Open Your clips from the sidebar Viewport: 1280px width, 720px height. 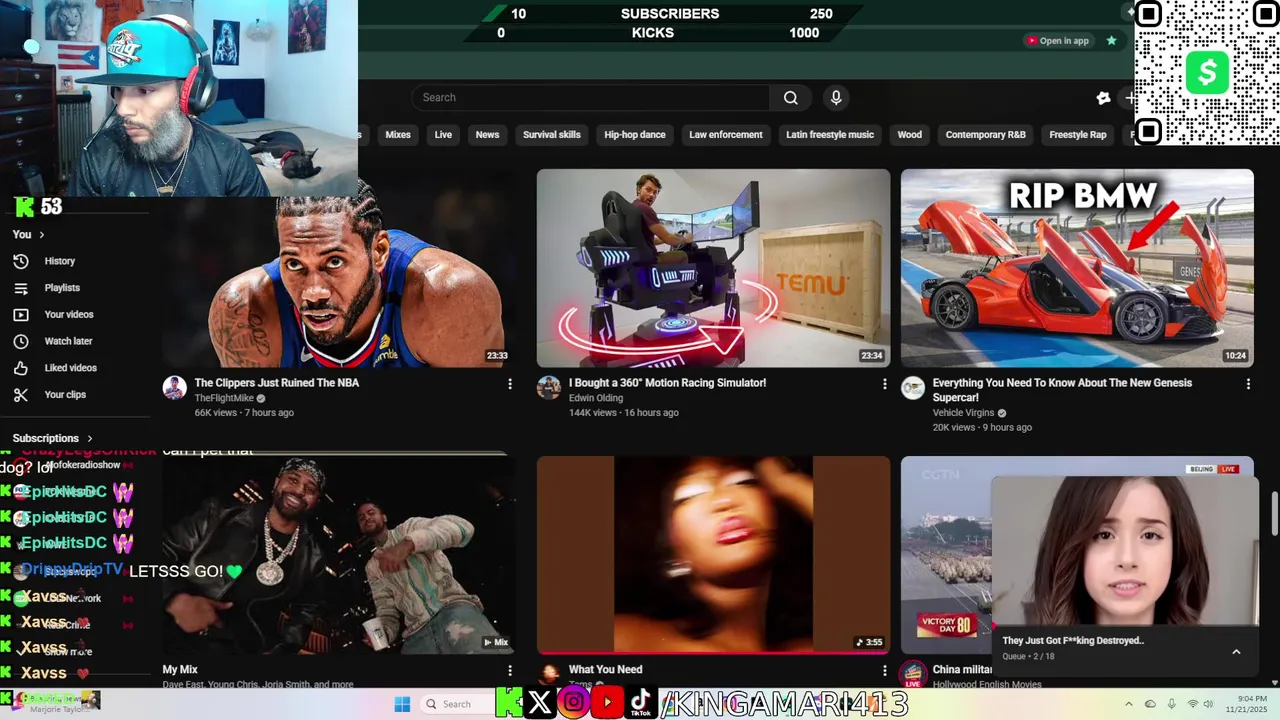click(x=65, y=395)
